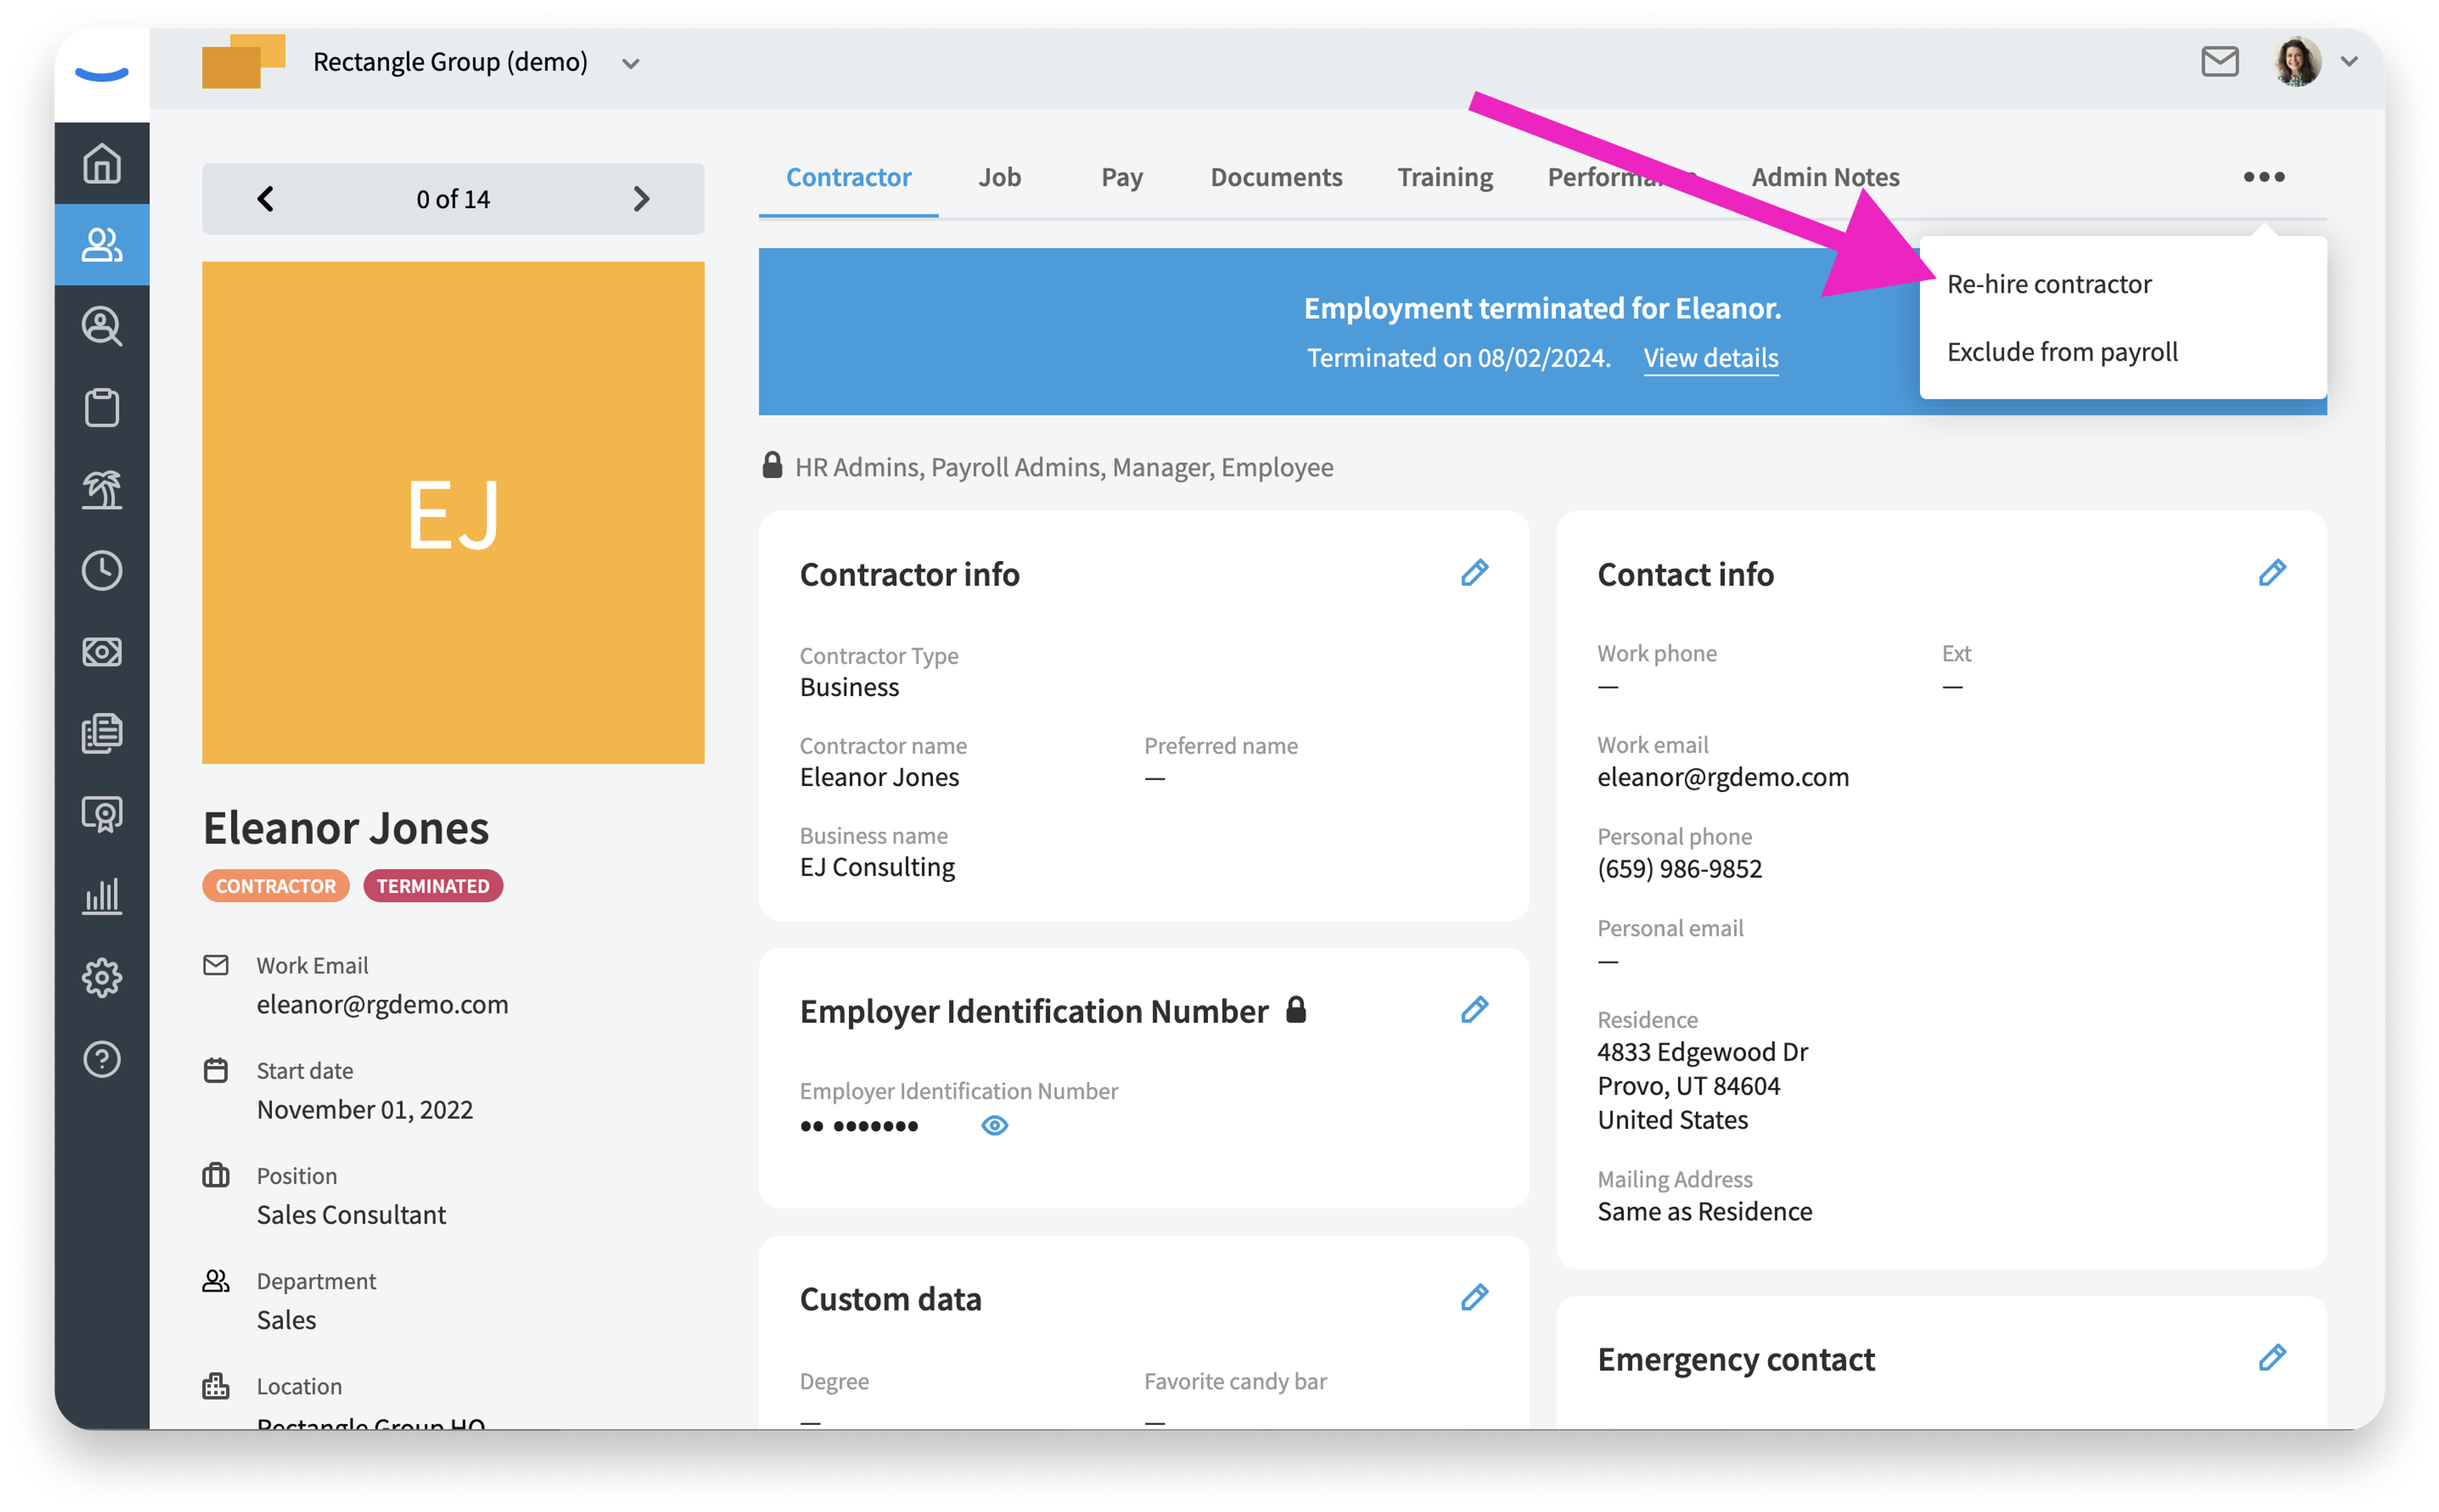This screenshot has height=1512, width=2439.
Task: Switch to the Job tab
Action: [x=999, y=177]
